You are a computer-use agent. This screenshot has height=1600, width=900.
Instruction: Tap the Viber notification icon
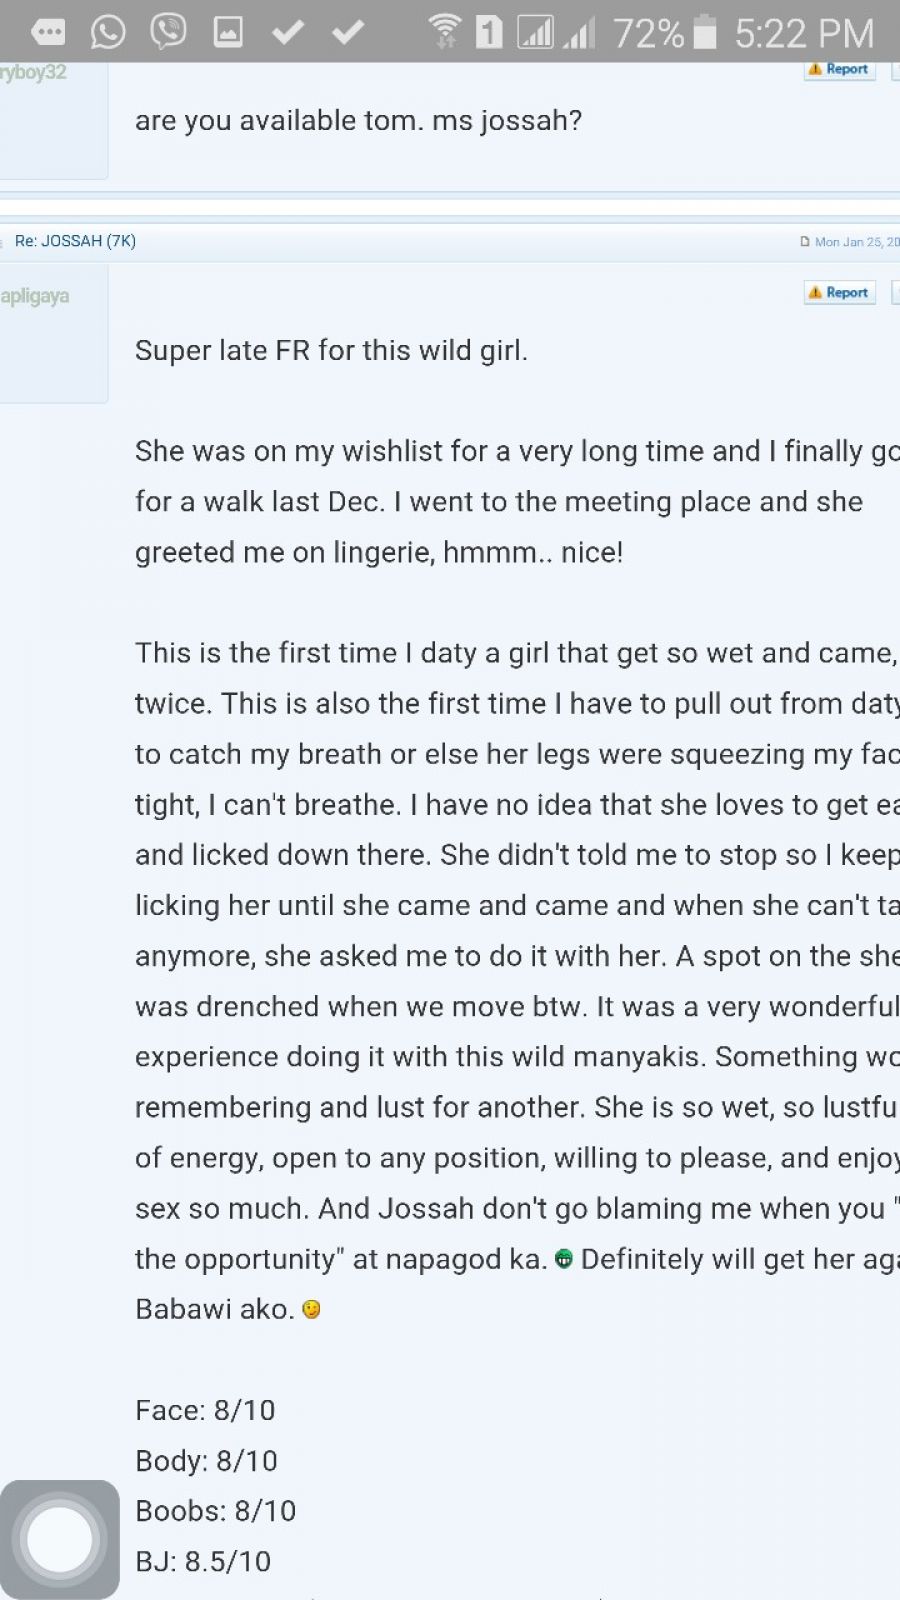(168, 32)
